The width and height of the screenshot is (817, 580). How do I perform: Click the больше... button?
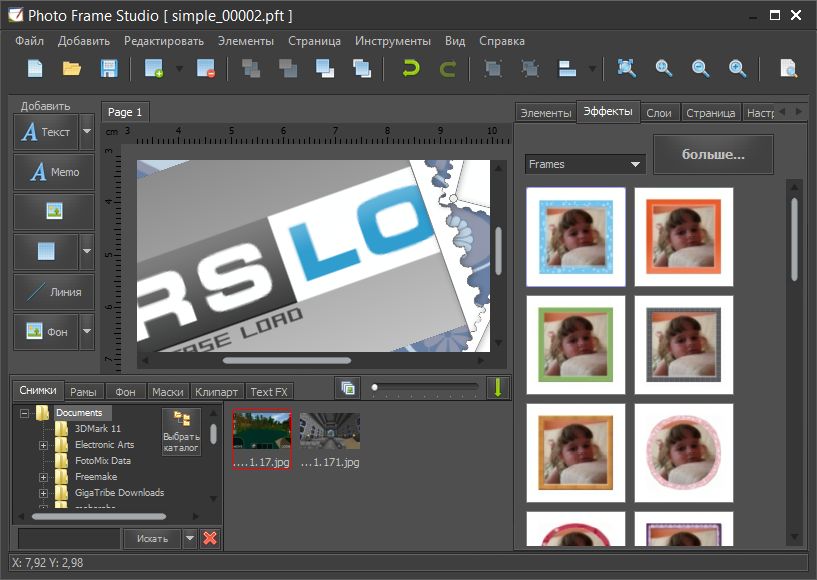tap(713, 154)
